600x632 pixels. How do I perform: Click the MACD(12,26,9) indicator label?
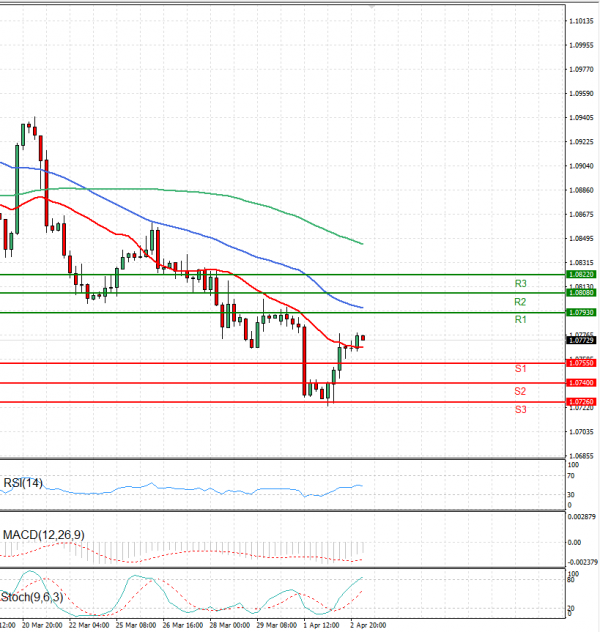pos(44,535)
